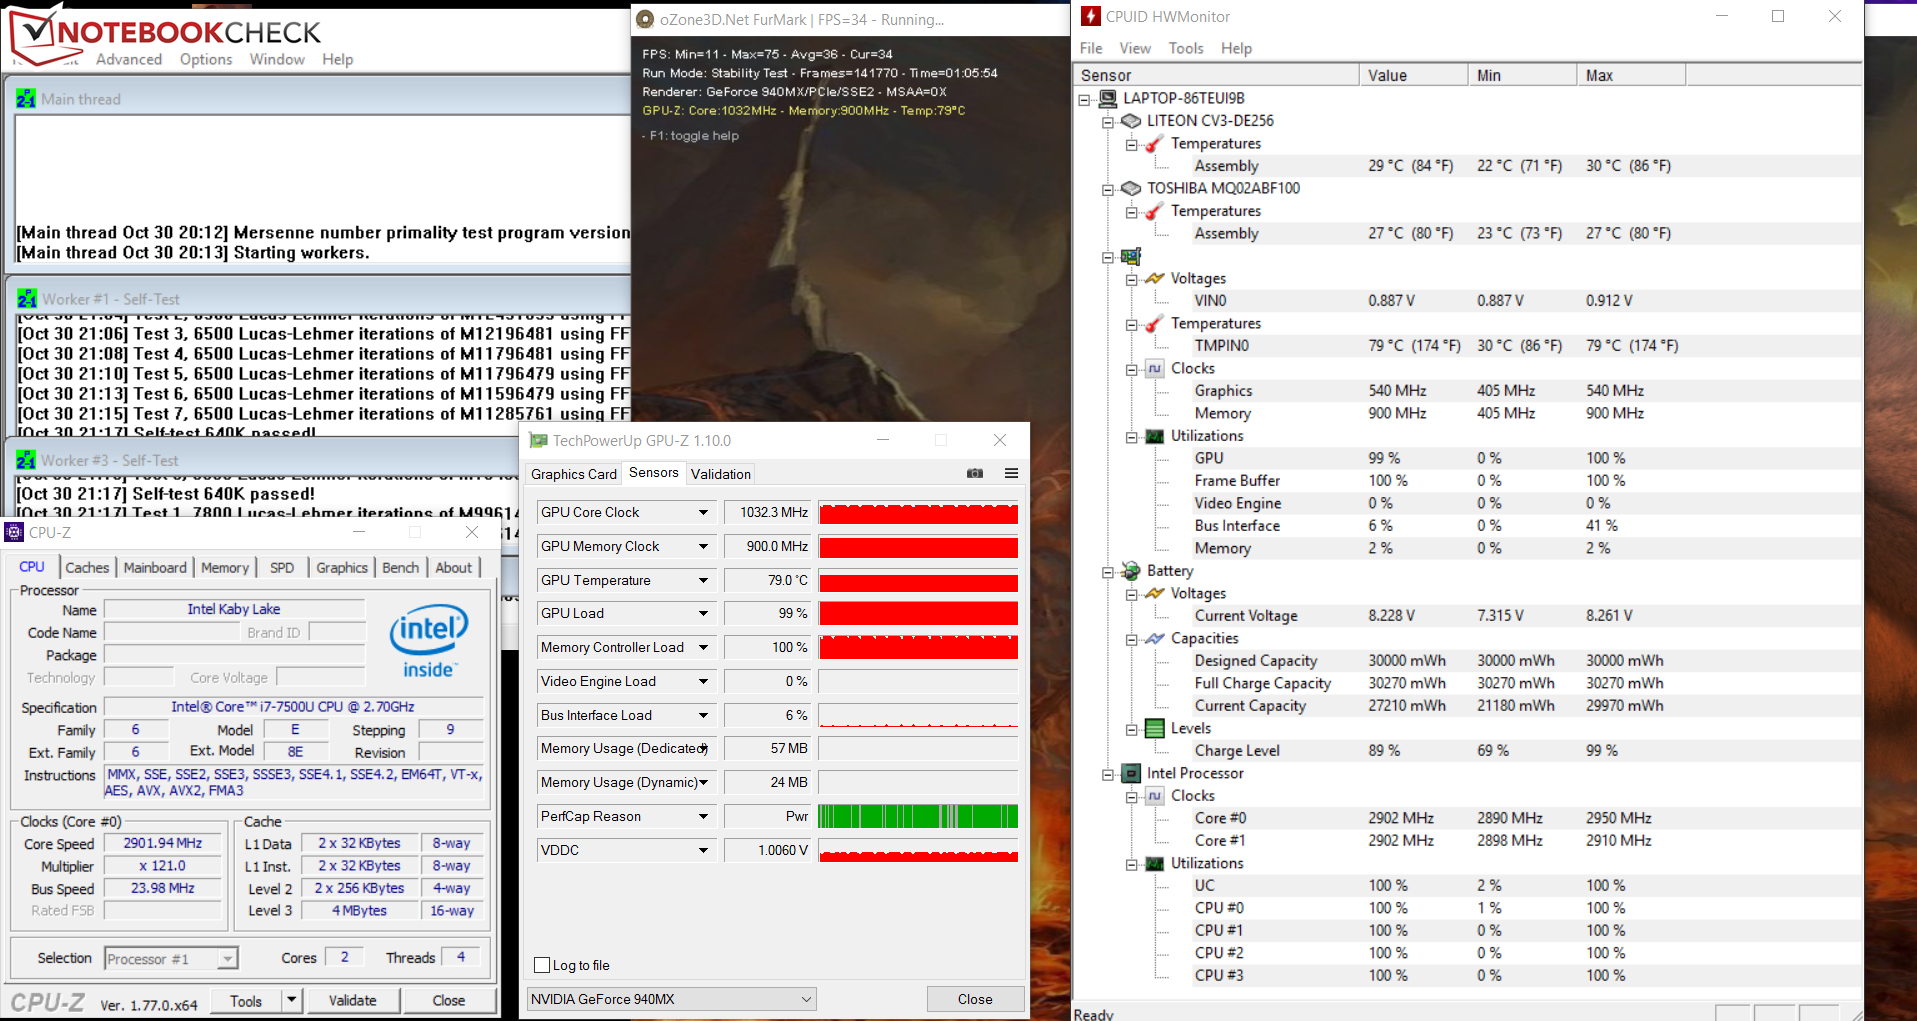Click the graphics card Voltages icon
The width and height of the screenshot is (1917, 1021).
coord(1154,278)
